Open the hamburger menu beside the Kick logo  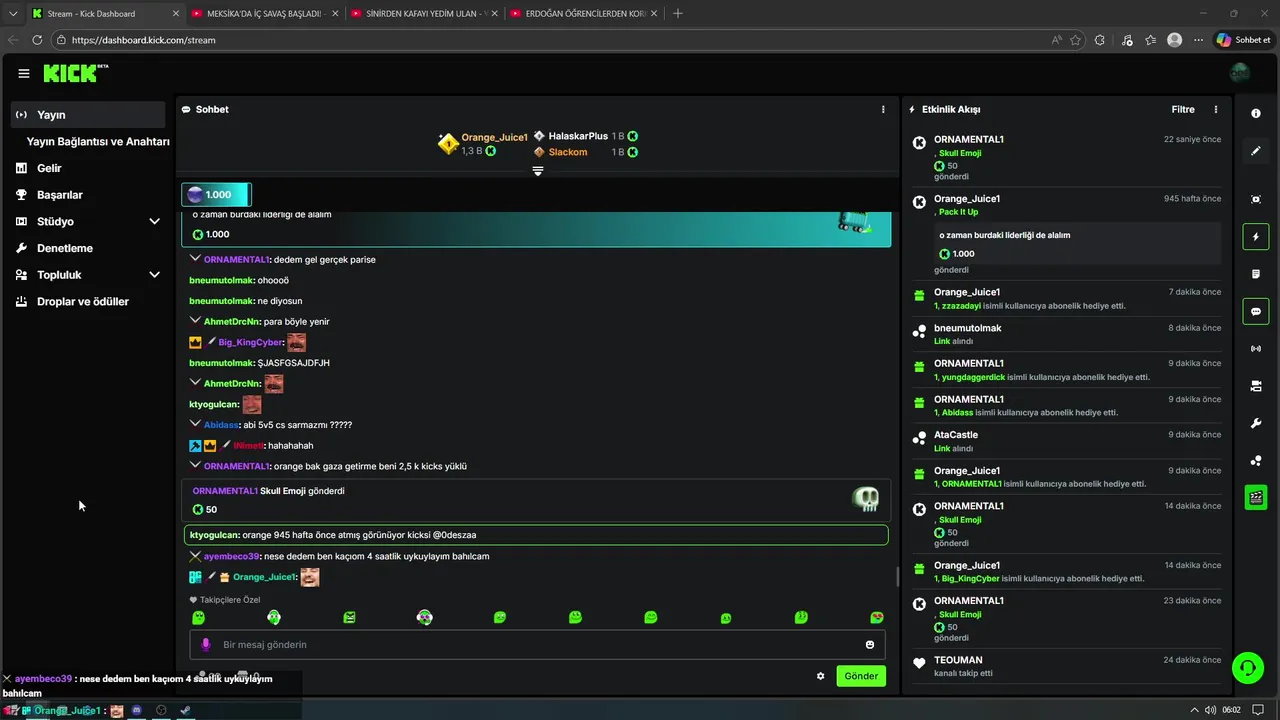click(x=24, y=73)
